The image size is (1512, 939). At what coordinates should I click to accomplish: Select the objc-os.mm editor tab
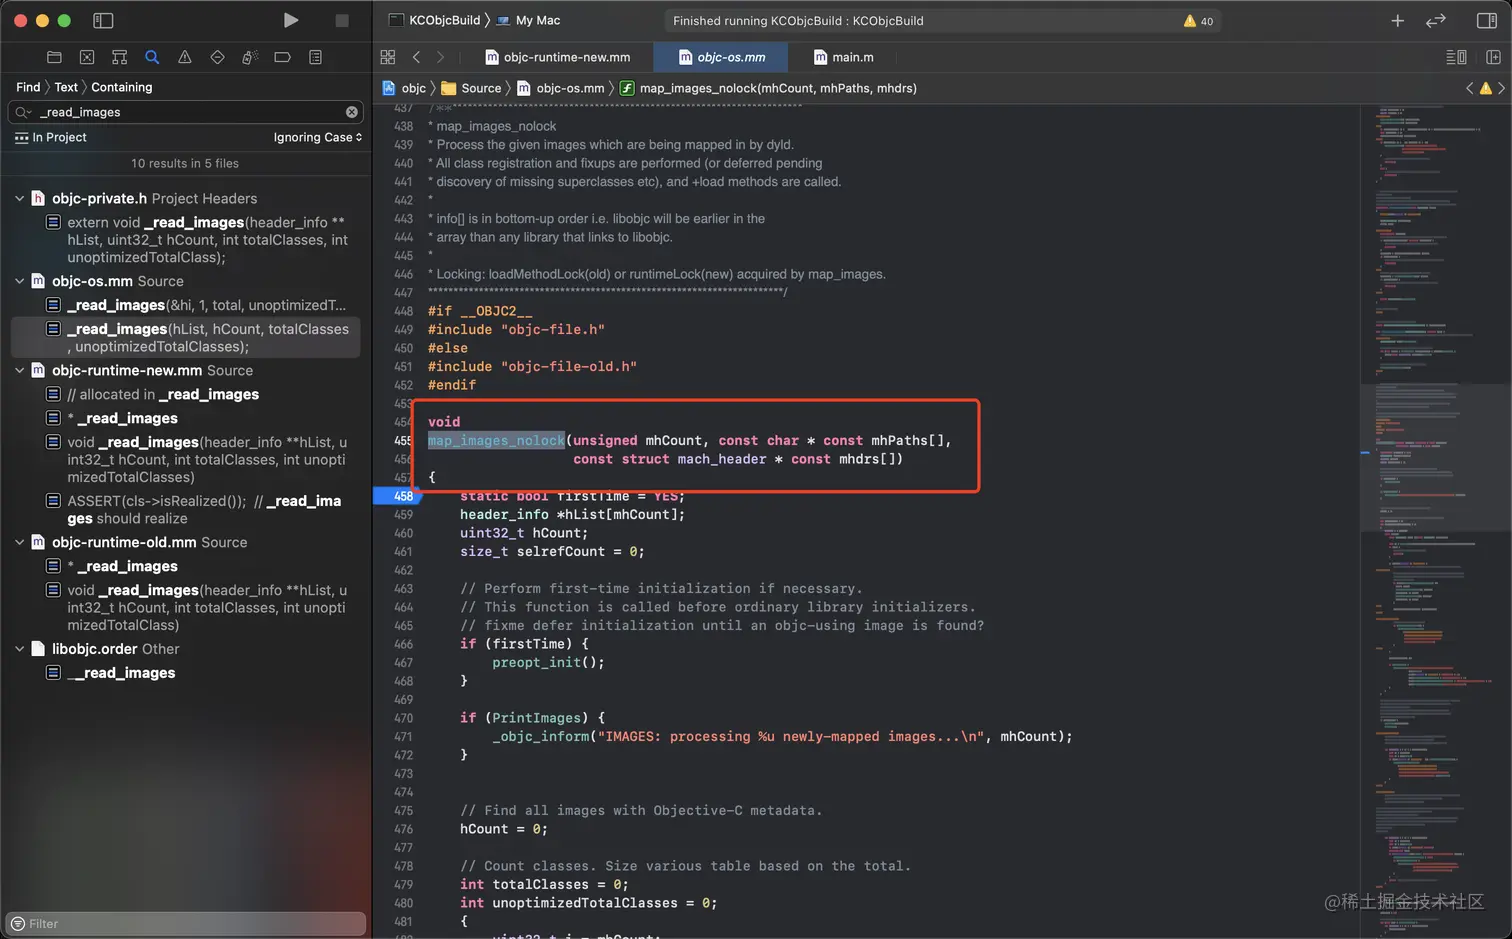pos(721,57)
